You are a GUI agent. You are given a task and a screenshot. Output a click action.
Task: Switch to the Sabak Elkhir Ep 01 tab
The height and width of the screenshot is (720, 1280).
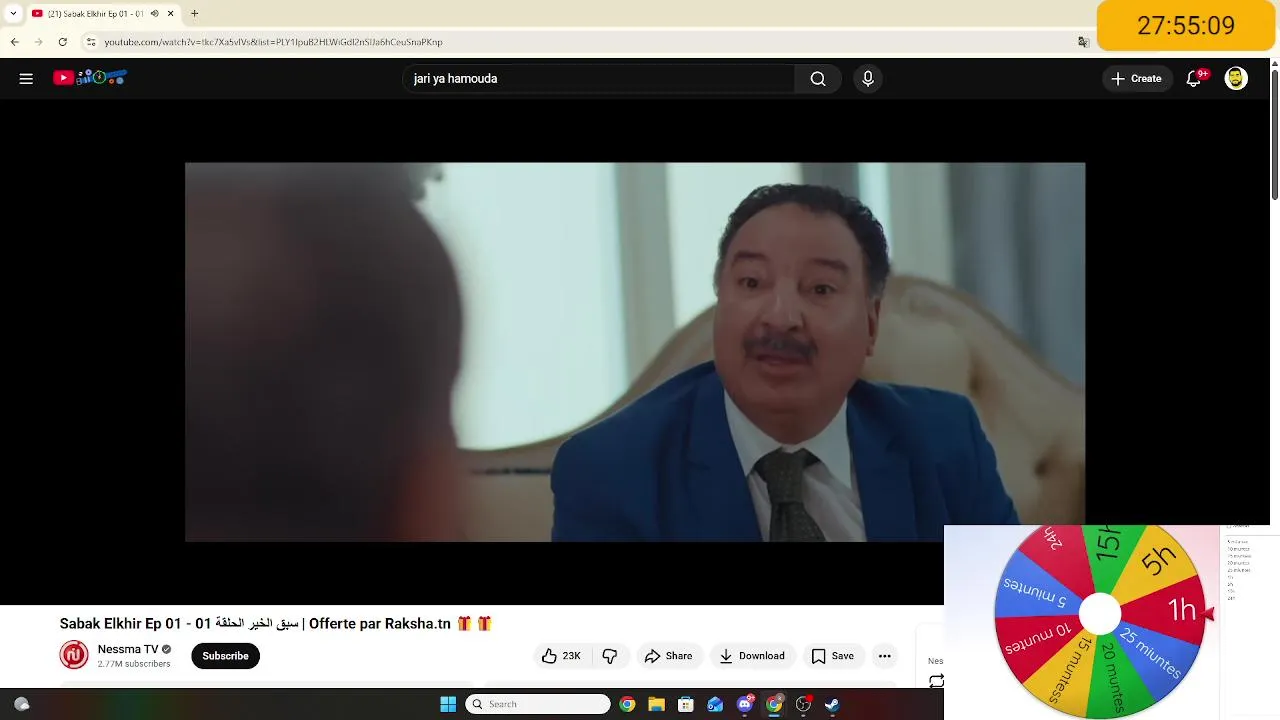pyautogui.click(x=95, y=14)
